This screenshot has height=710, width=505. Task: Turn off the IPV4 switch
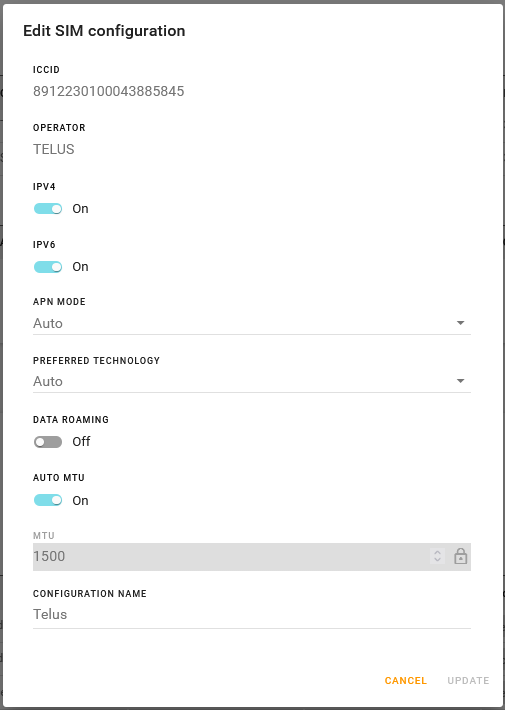click(x=48, y=209)
